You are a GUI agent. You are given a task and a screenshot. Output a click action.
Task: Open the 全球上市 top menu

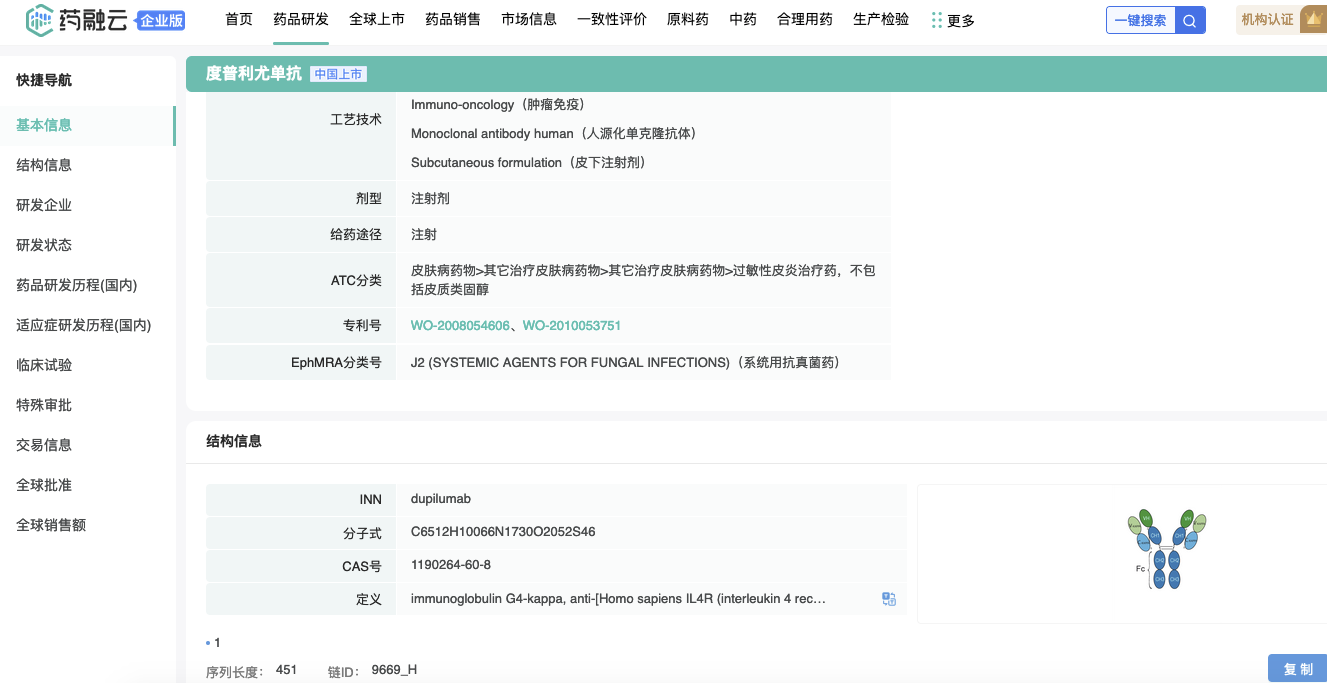click(x=376, y=19)
